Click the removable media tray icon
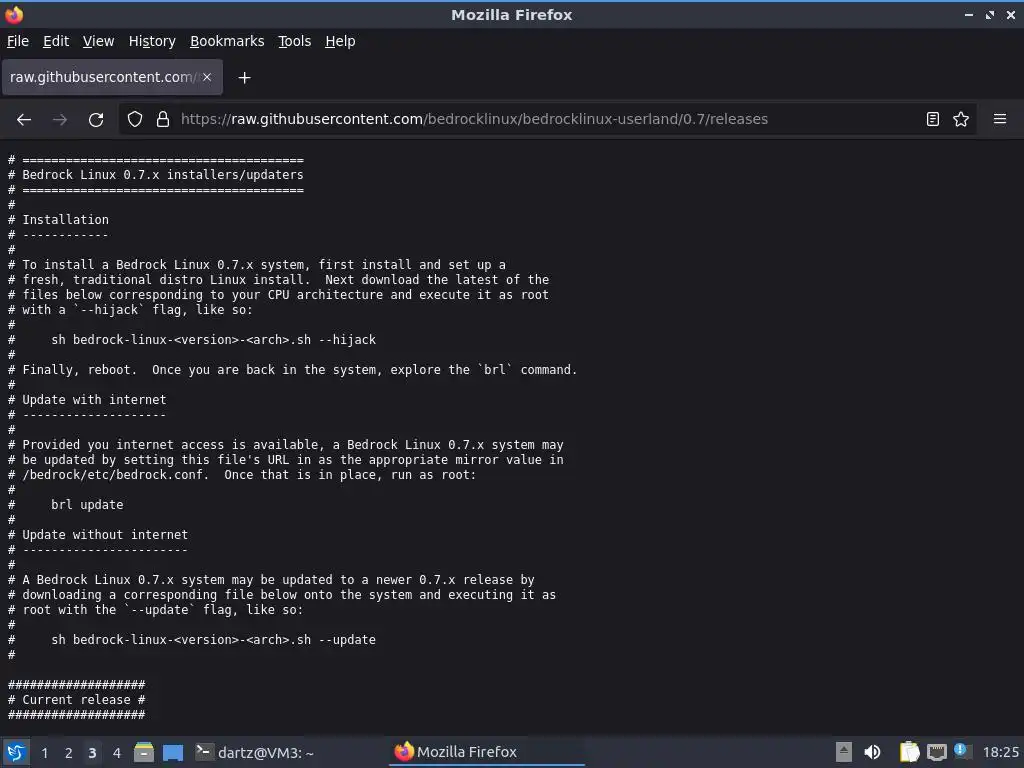The width and height of the screenshot is (1024, 768). coord(844,752)
